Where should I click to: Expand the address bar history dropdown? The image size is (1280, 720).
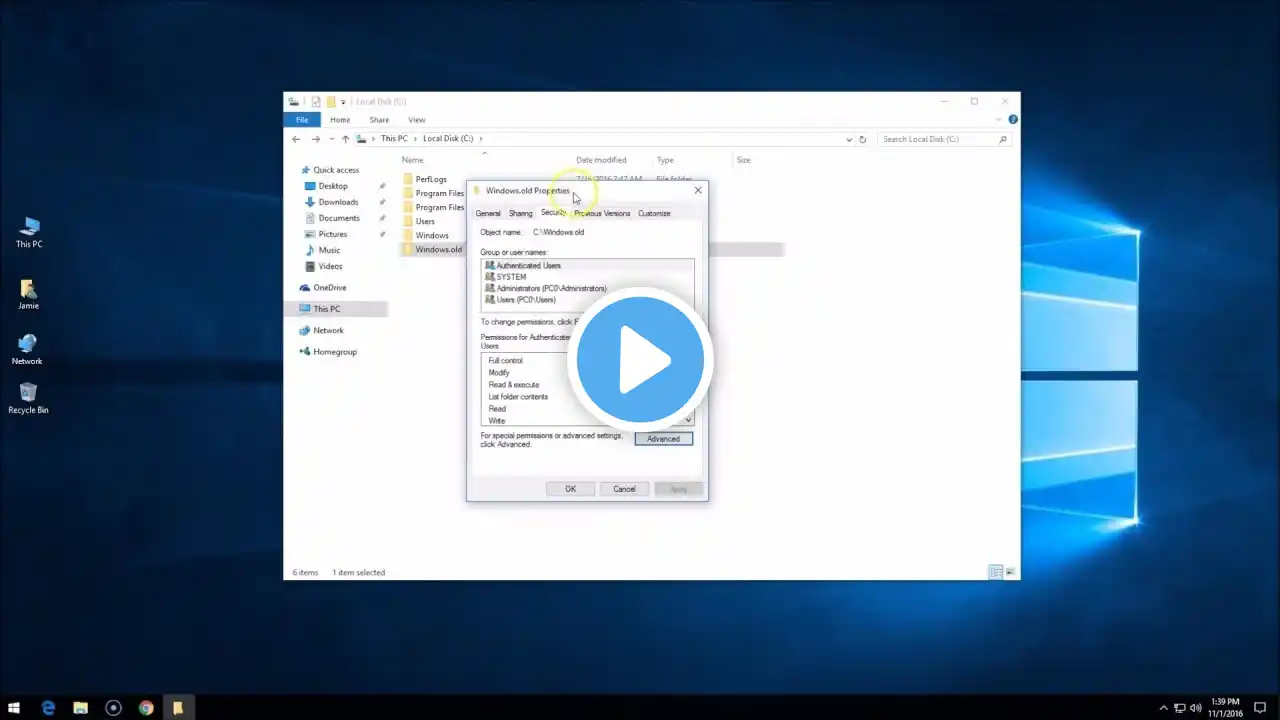[x=849, y=139]
